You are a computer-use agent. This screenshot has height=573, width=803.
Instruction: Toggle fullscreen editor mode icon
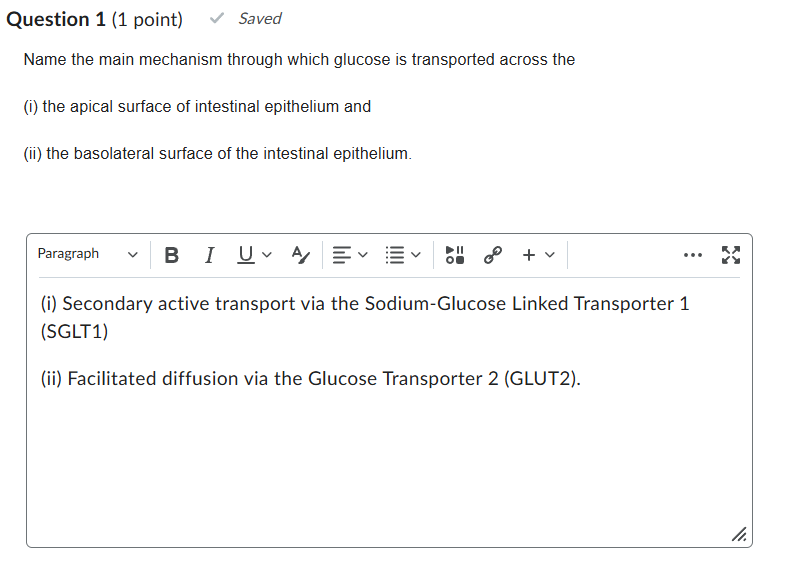(731, 254)
